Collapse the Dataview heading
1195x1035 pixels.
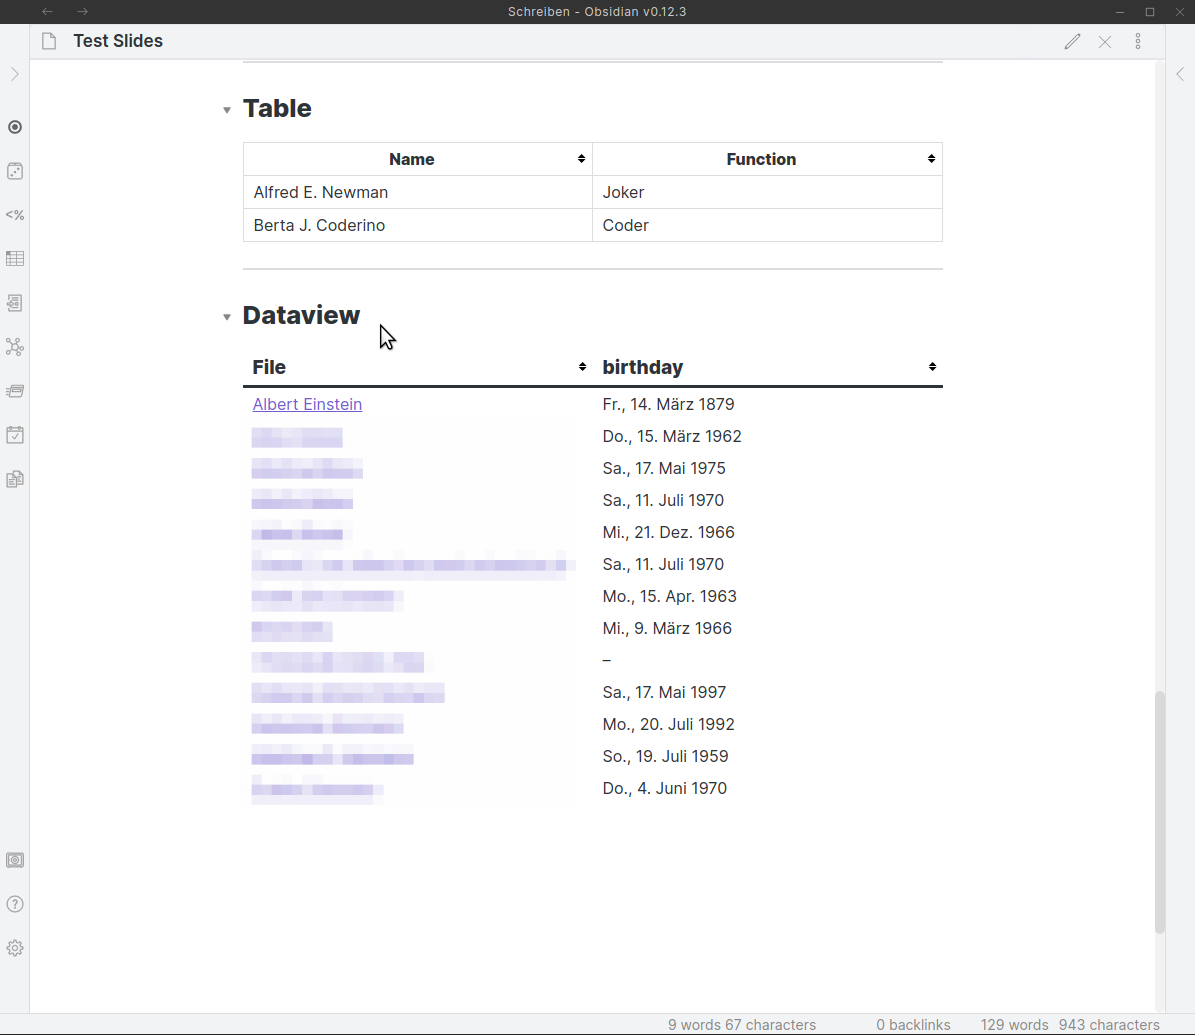tap(227, 316)
